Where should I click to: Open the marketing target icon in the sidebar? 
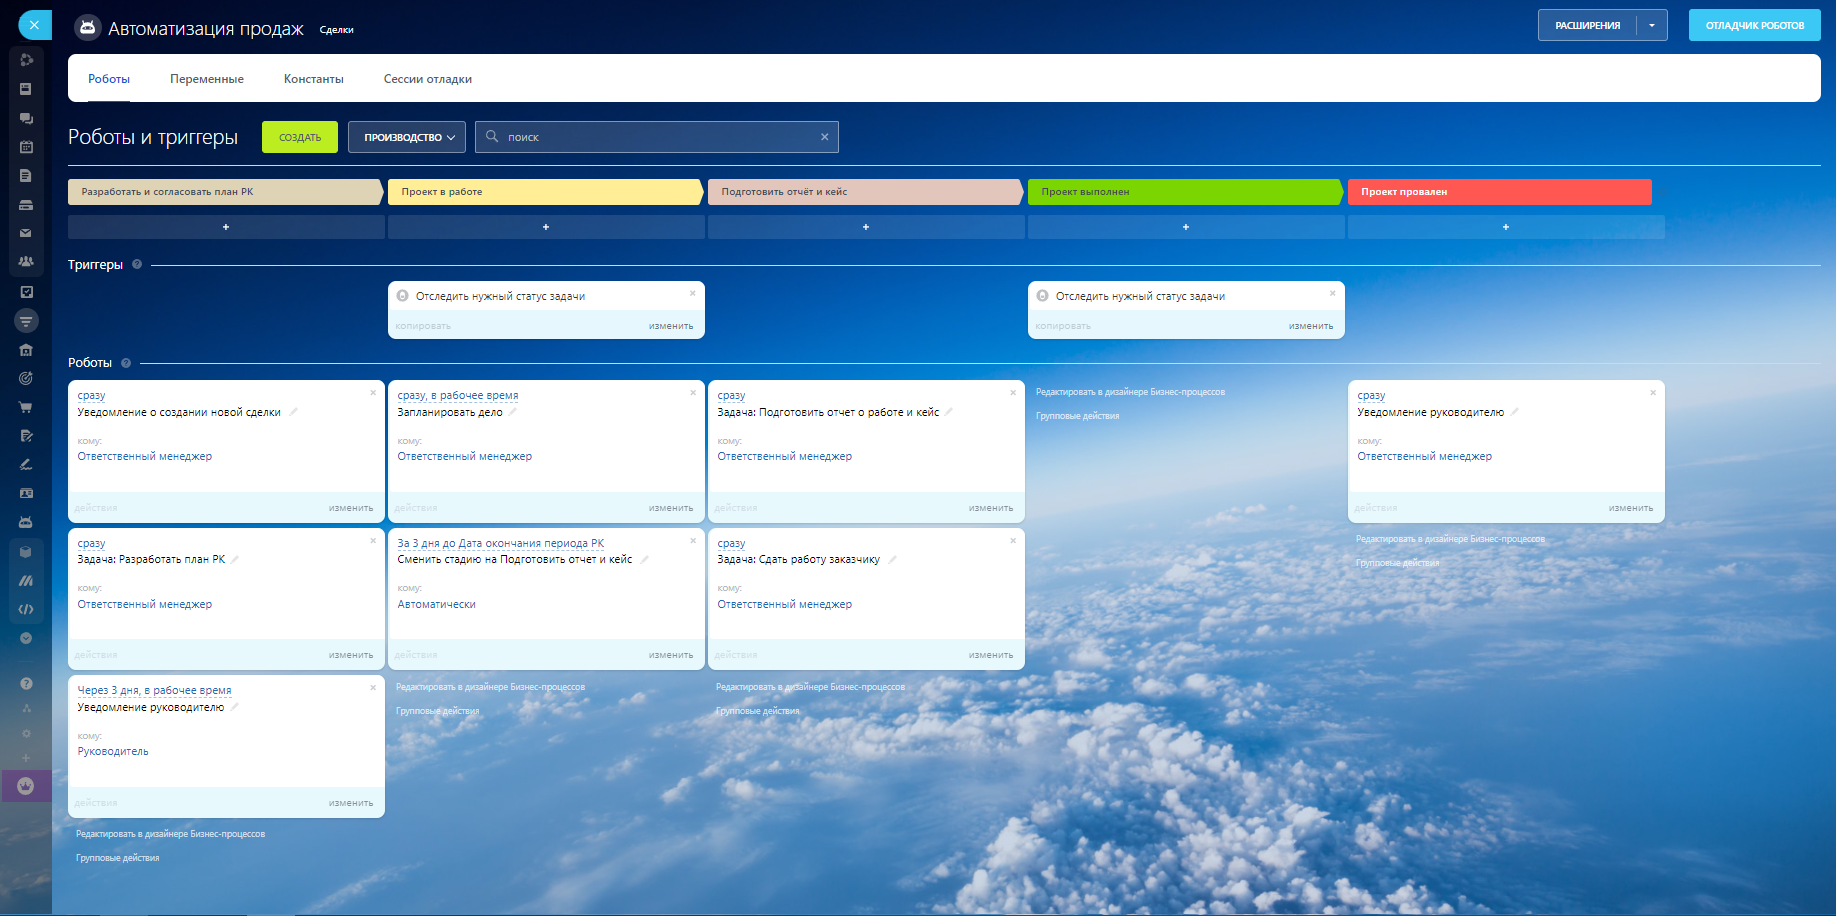tap(26, 378)
